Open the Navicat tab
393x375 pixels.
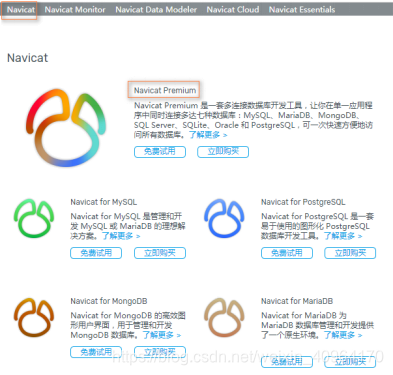[x=21, y=10]
